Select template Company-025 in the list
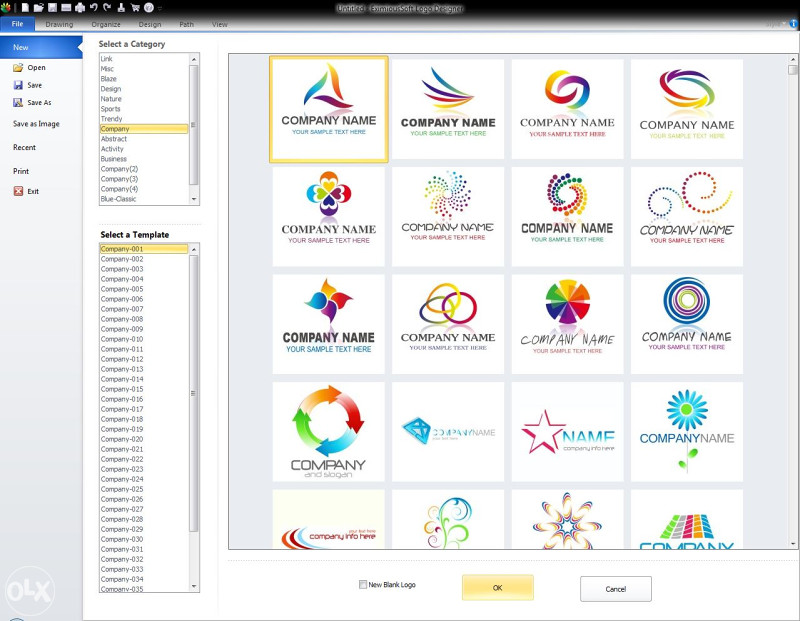The image size is (800, 621). tap(144, 489)
